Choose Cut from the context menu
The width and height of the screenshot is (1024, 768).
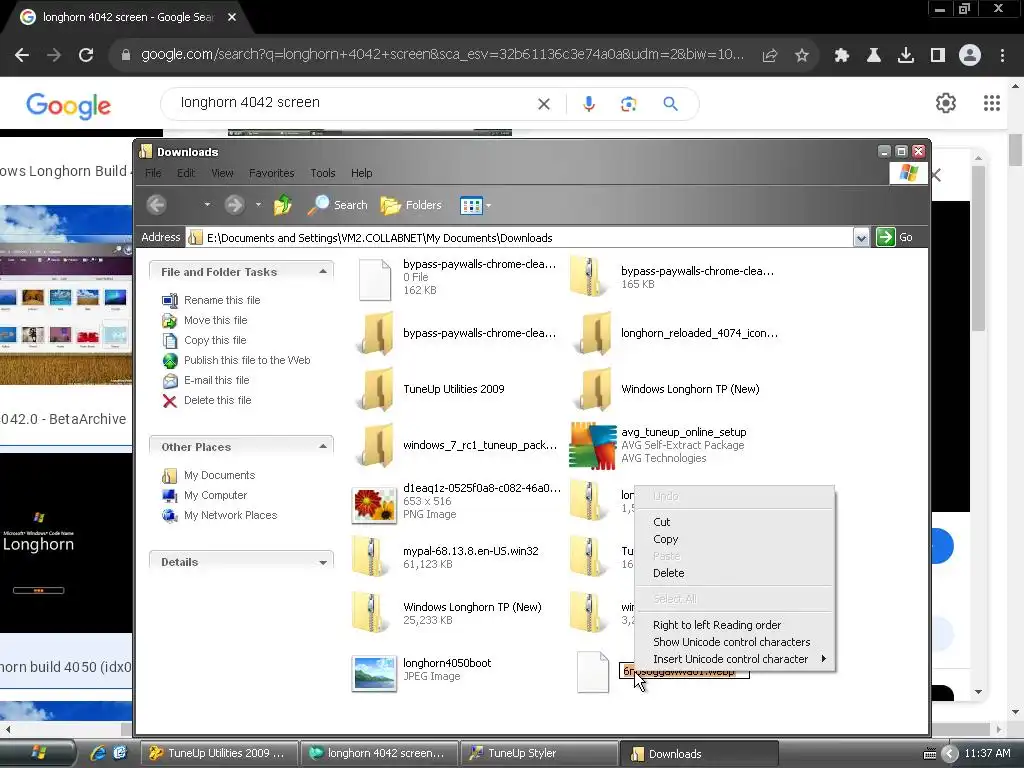tap(662, 522)
